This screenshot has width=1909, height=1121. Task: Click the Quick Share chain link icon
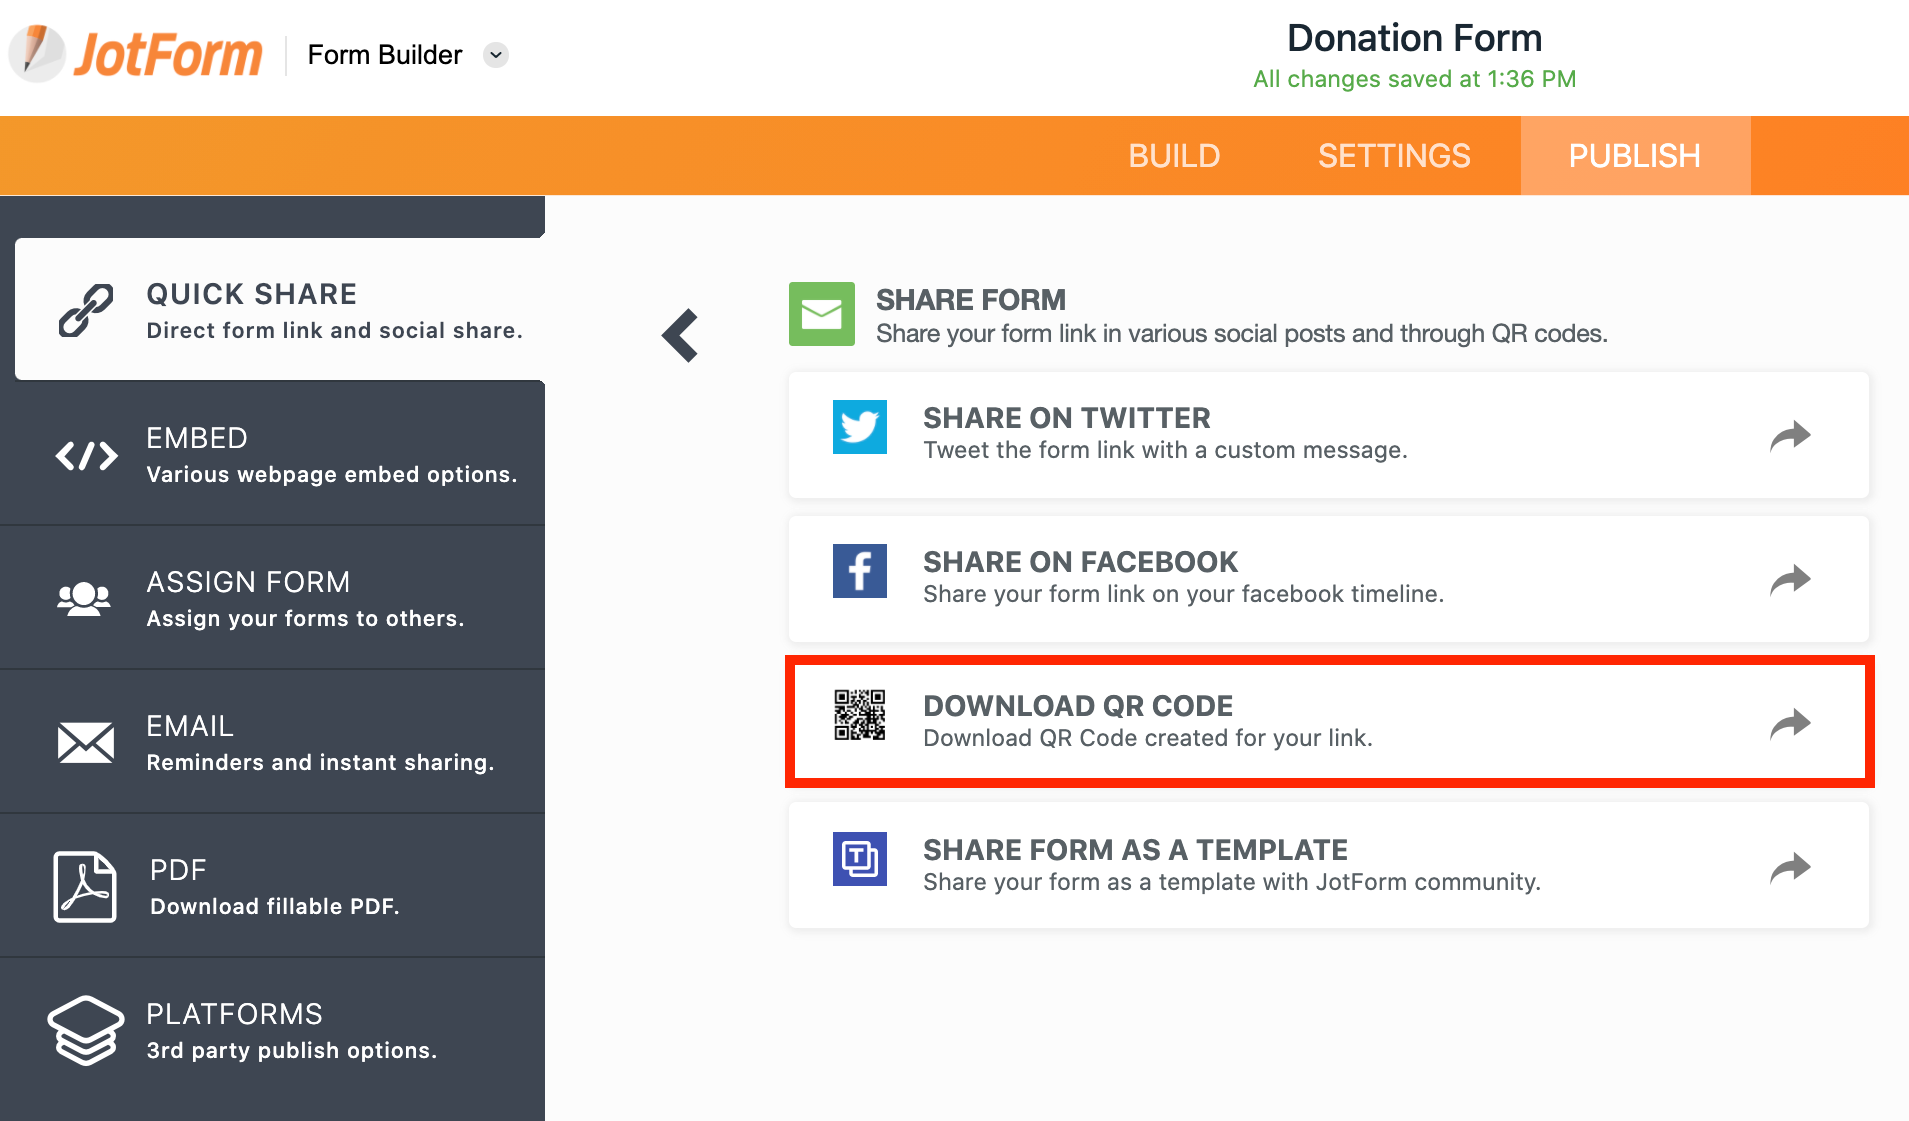86,310
